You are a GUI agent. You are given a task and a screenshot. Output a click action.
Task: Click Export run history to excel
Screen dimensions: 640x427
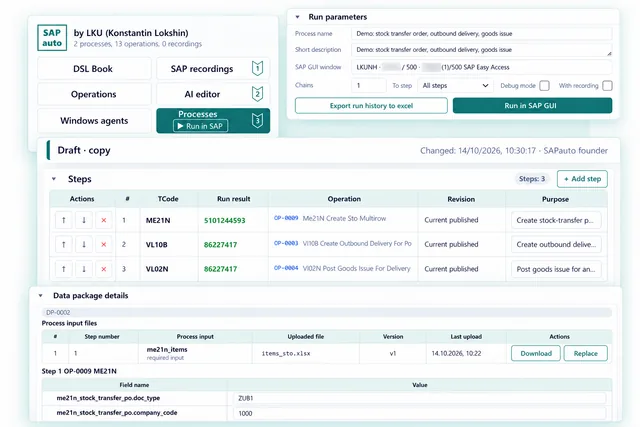click(371, 106)
